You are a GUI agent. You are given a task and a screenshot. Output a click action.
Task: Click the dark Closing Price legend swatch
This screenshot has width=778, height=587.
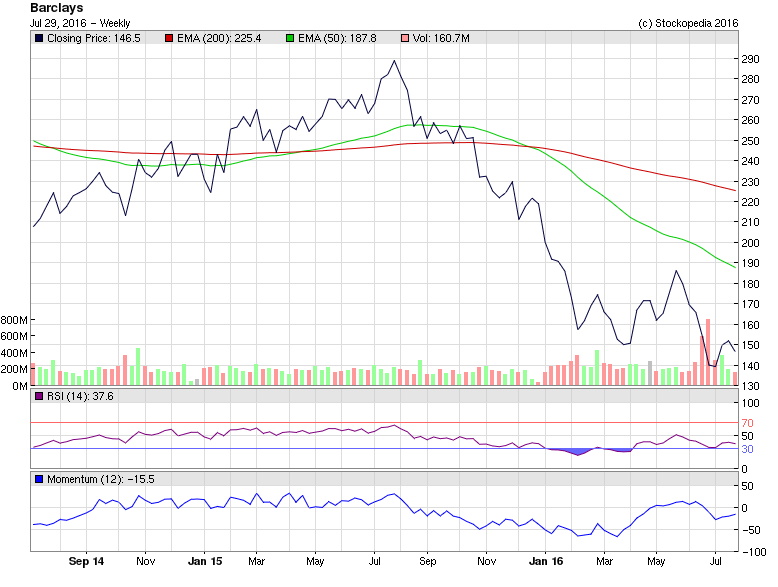tap(39, 38)
